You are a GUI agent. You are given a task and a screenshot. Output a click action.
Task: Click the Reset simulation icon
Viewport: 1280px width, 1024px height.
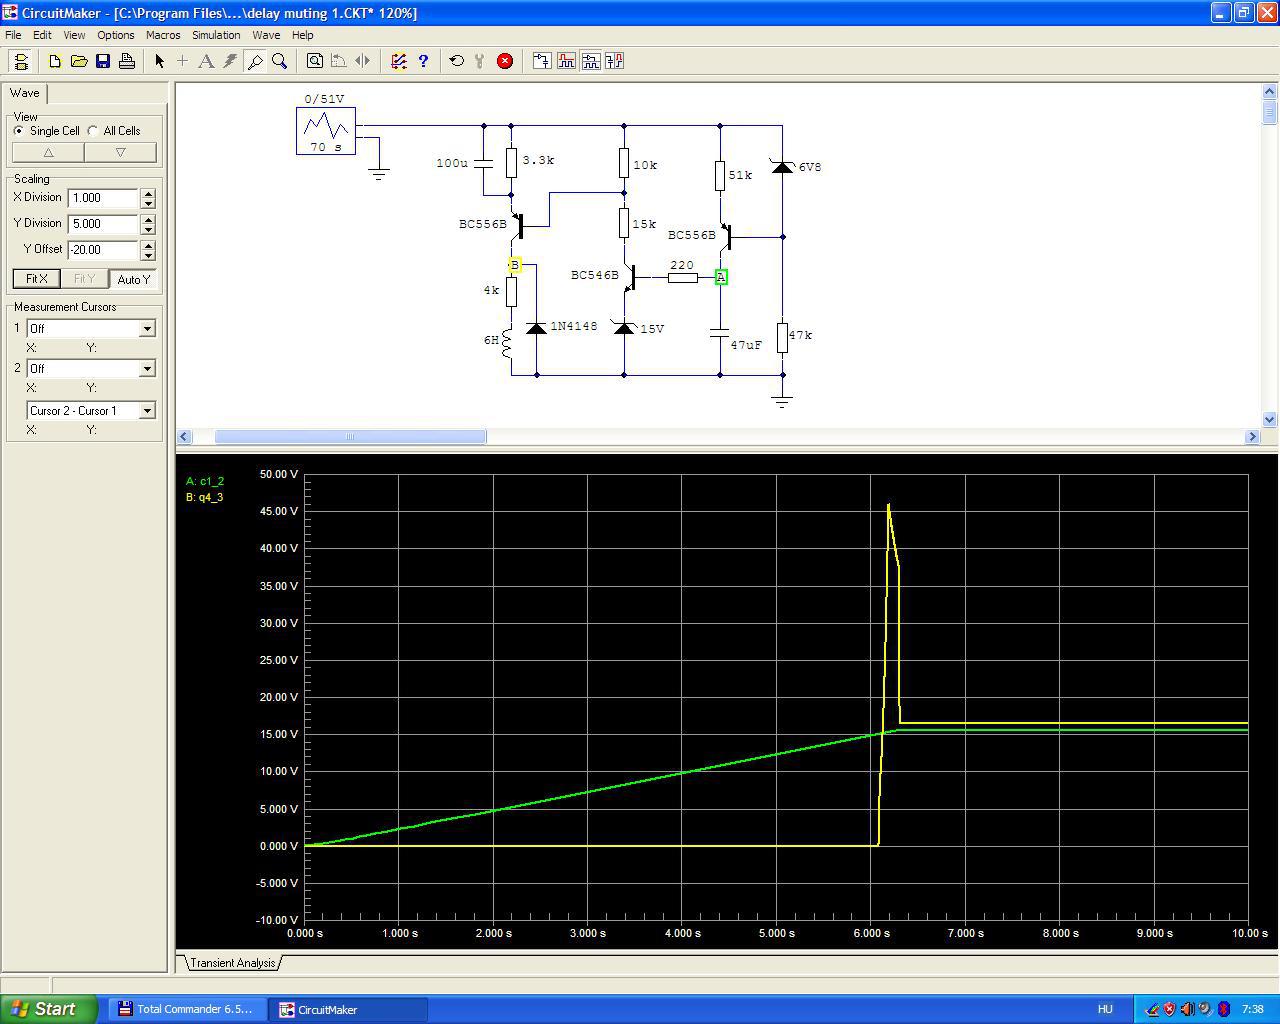(457, 61)
